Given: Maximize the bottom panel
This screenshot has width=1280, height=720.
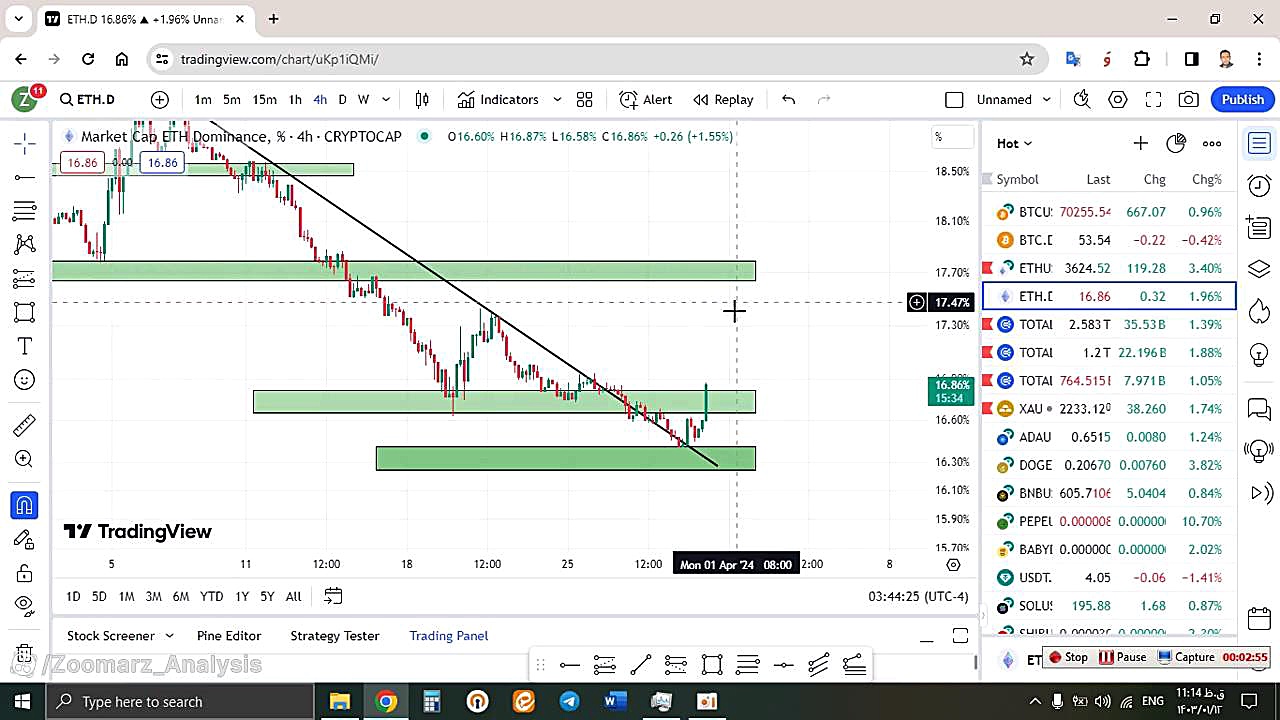Looking at the screenshot, I should 960,636.
